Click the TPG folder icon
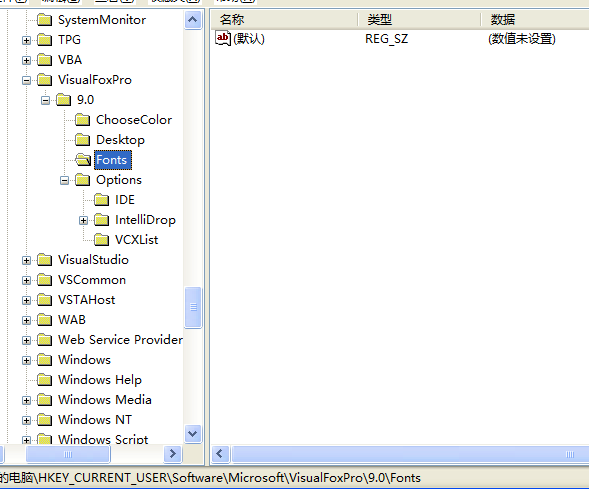 tap(44, 39)
